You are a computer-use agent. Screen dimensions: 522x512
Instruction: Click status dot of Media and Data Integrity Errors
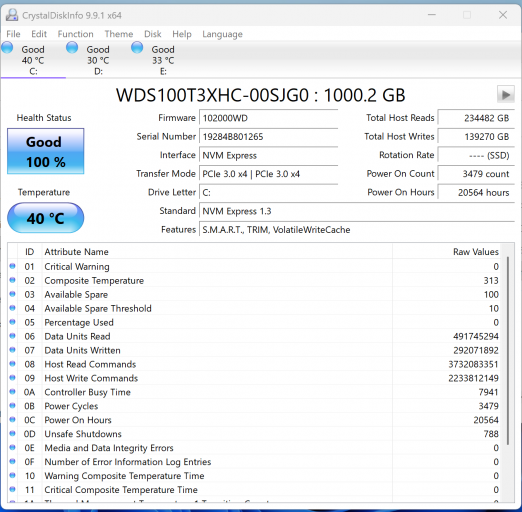tap(12, 447)
